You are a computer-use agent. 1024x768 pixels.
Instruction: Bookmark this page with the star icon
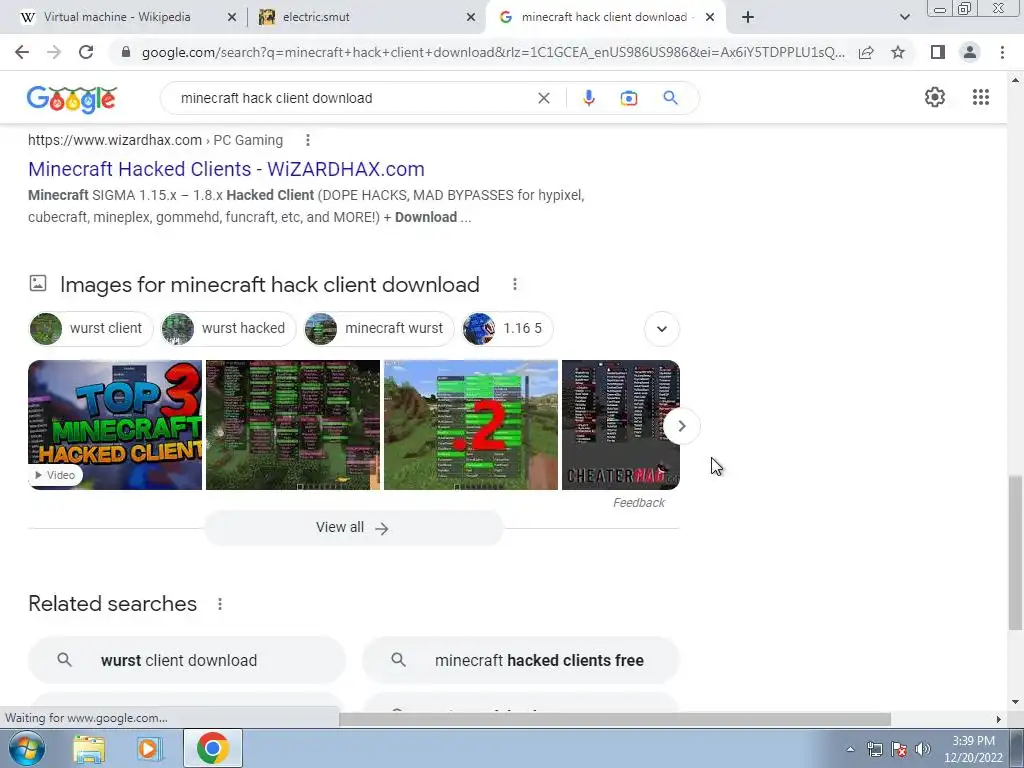click(898, 52)
